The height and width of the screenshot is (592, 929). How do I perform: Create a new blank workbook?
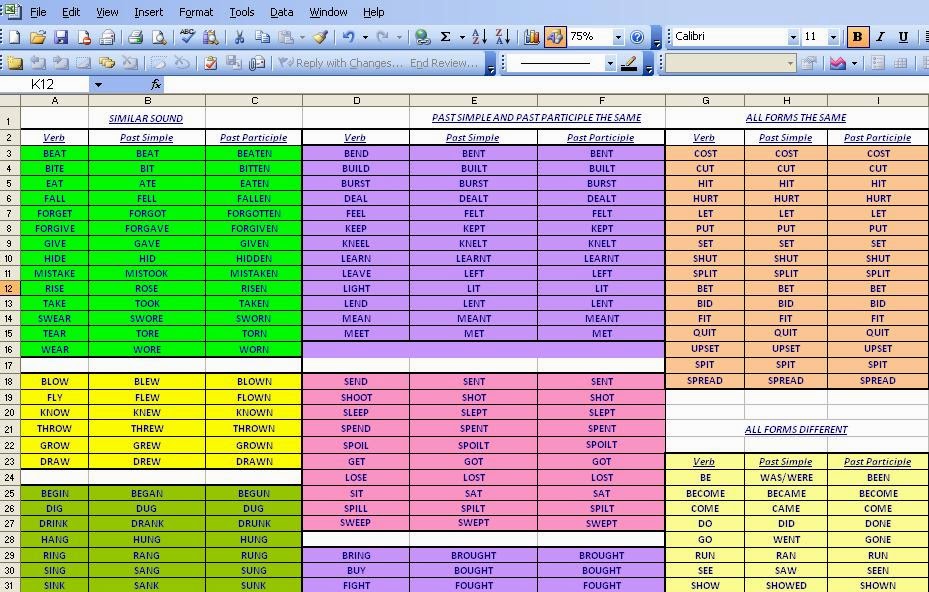click(14, 37)
